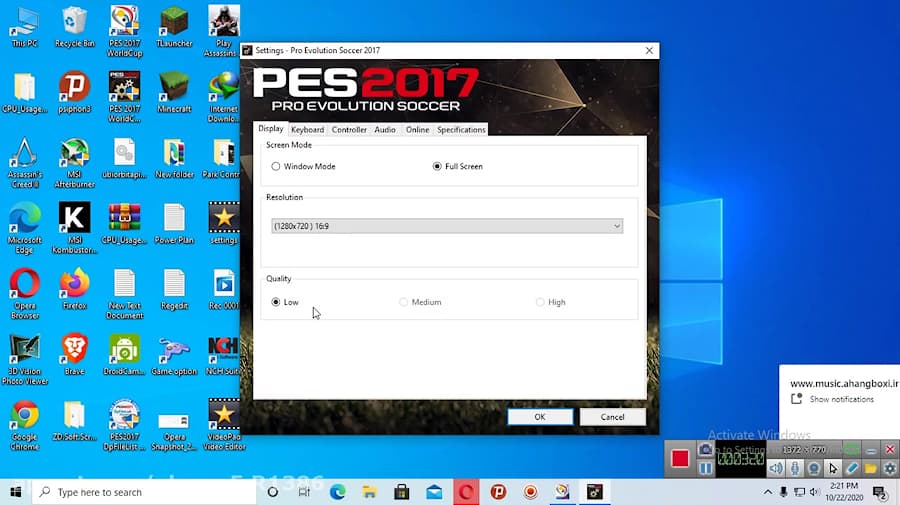This screenshot has width=900, height=505.
Task: Open Mail app from taskbar
Action: (434, 492)
